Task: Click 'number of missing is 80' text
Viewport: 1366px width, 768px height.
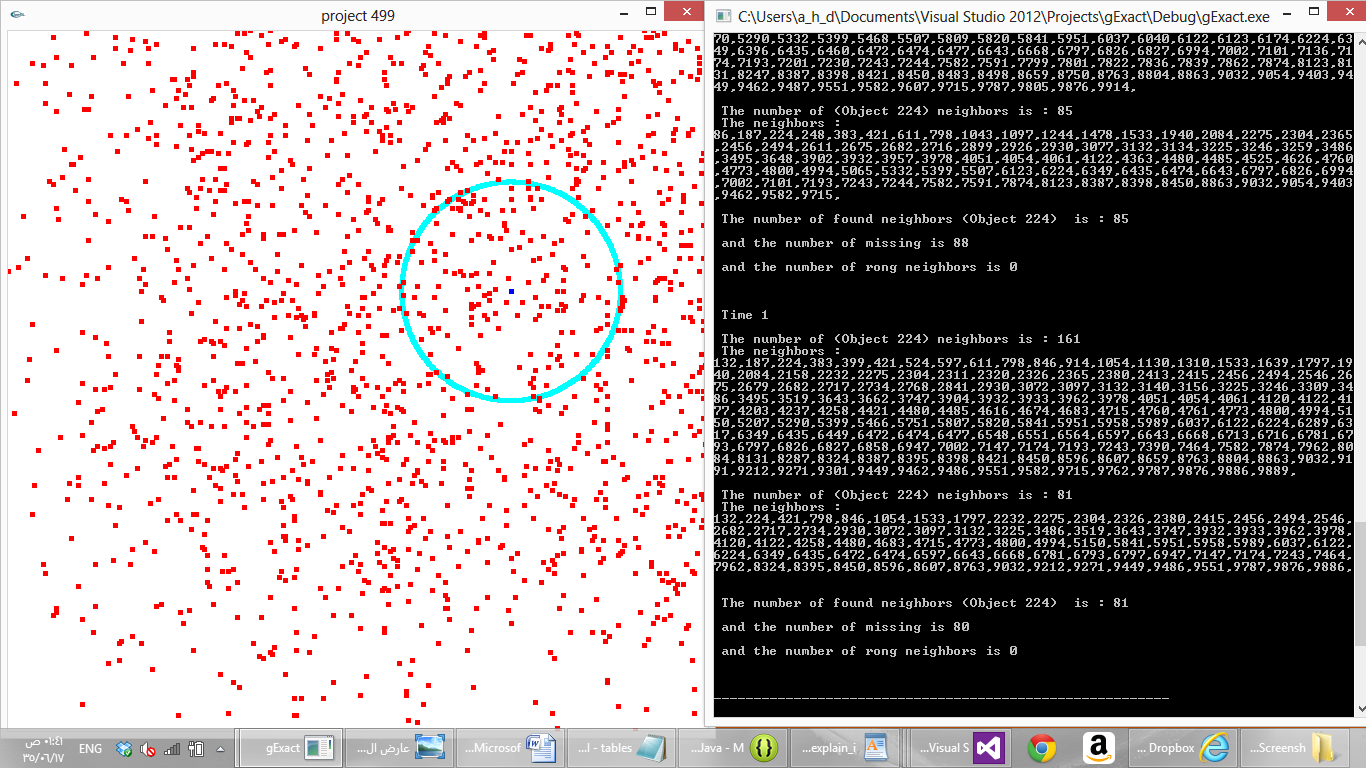Action: click(845, 627)
